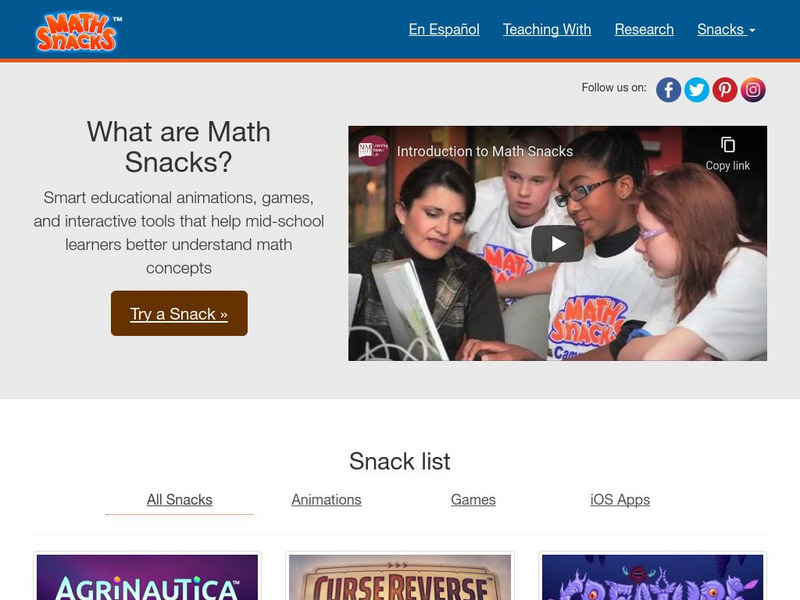Visit the Math Snacks Pinterest page

click(724, 90)
